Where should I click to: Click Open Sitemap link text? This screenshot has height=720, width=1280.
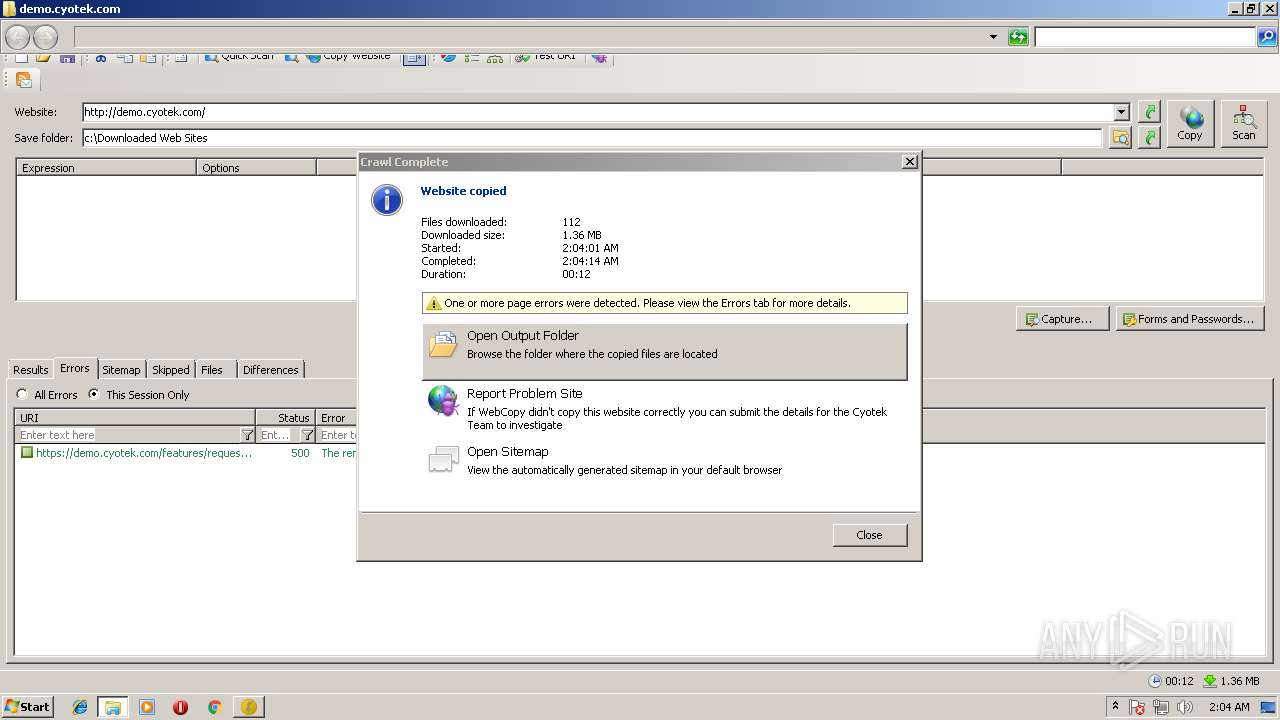coord(508,452)
